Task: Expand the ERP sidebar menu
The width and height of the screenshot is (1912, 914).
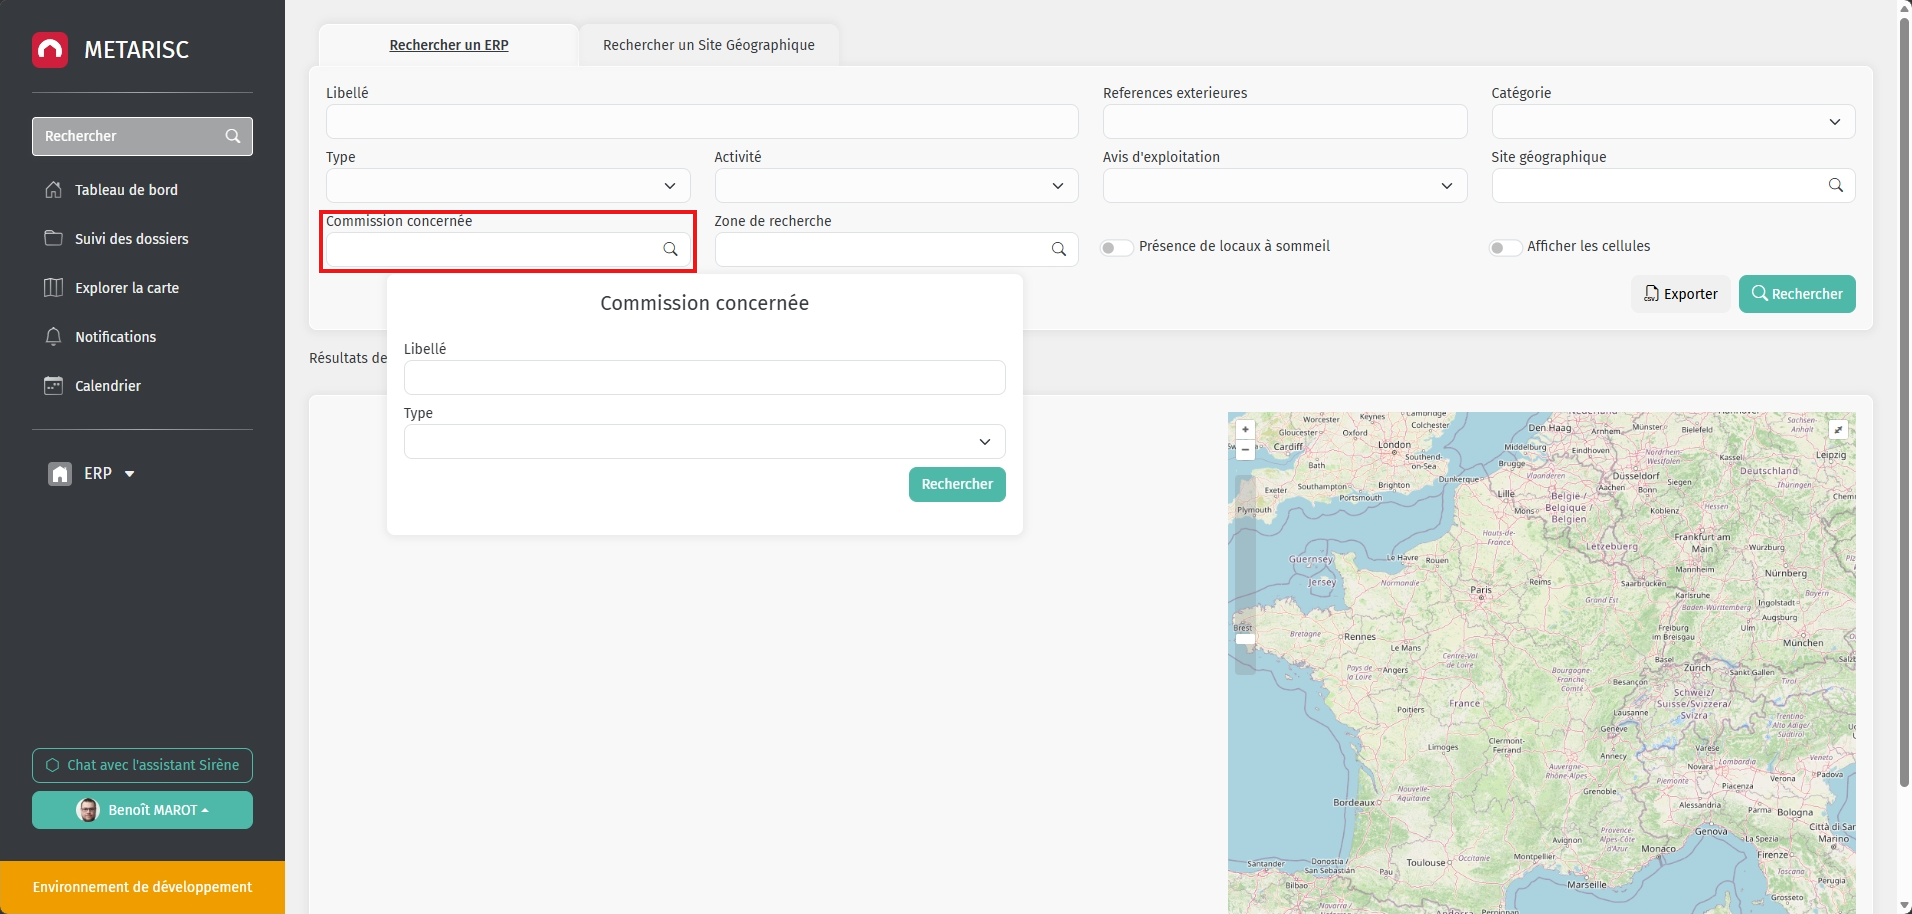Action: (97, 474)
